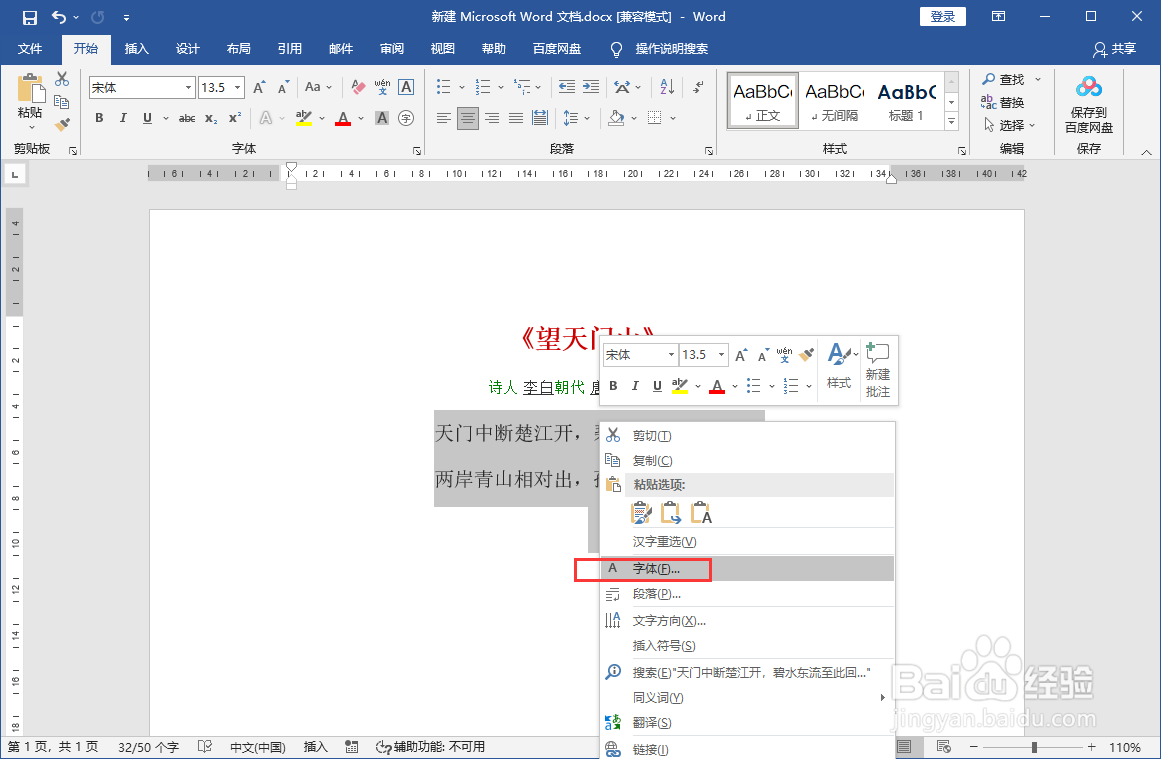Apply character border in ribbon
This screenshot has height=759, width=1161.
406,87
